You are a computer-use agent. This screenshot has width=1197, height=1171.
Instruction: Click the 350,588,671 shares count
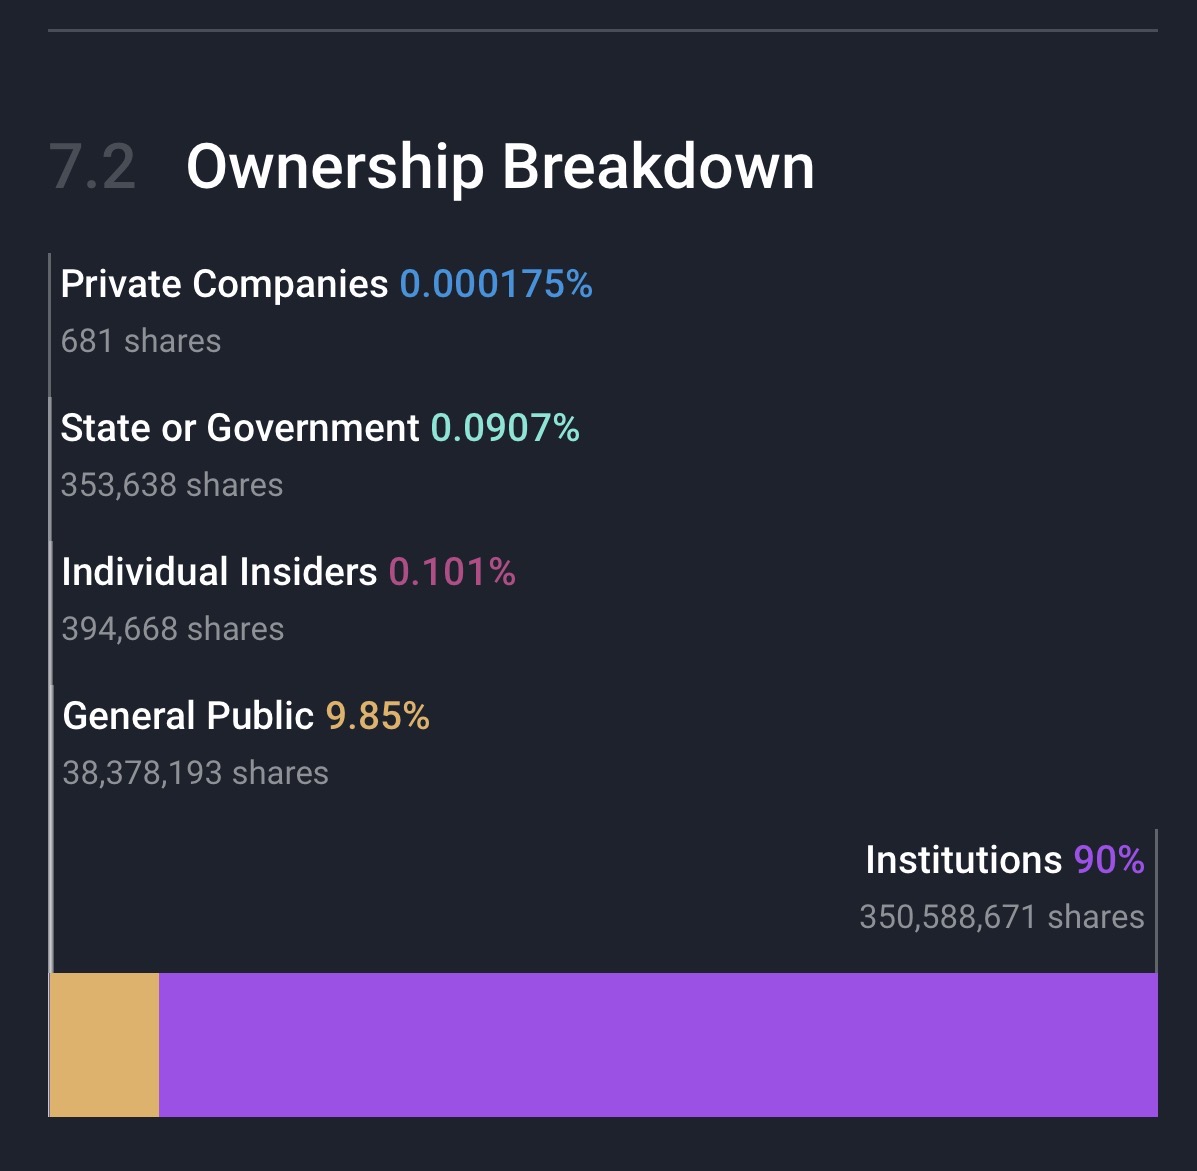tap(1002, 917)
